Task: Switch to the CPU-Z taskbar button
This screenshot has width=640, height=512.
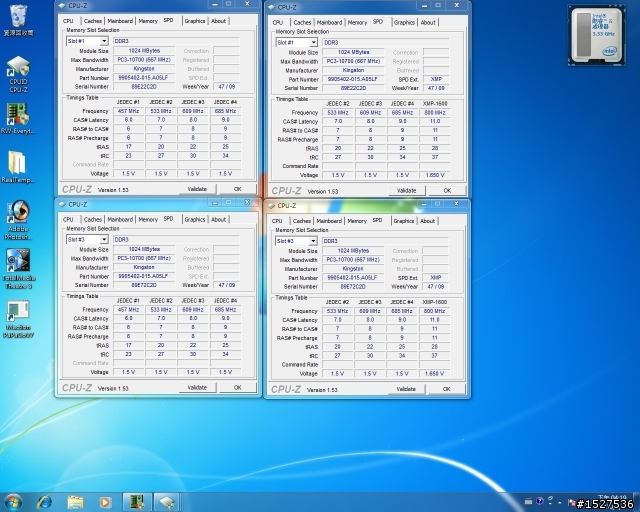Action: 167,502
